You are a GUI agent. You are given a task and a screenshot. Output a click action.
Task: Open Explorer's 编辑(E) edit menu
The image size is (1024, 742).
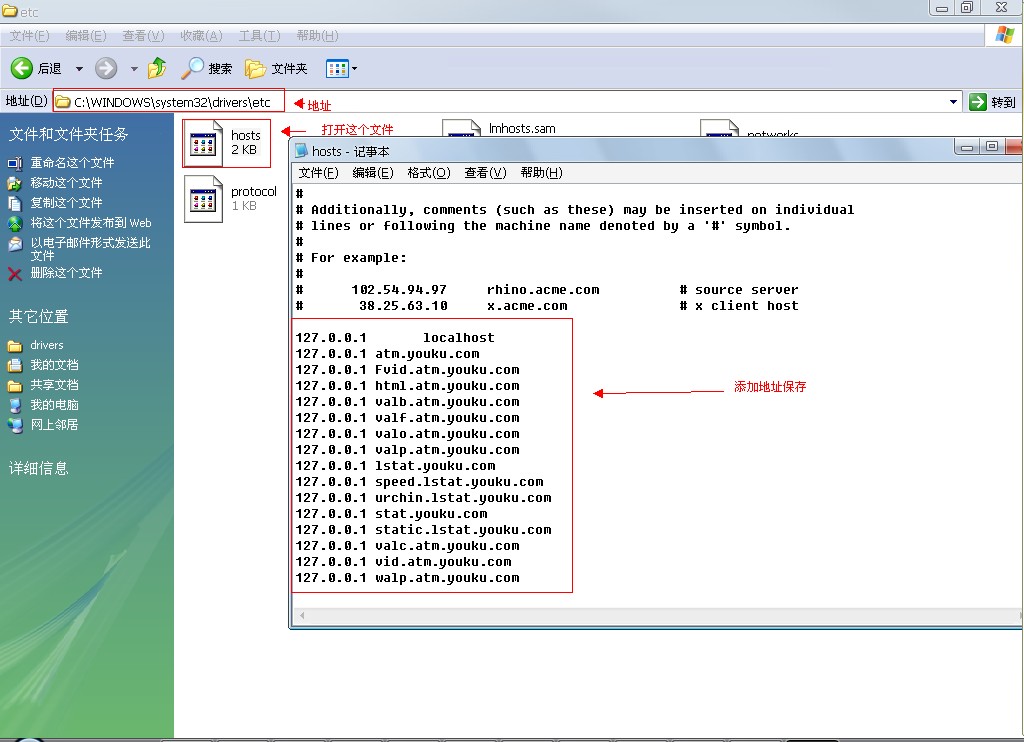86,35
